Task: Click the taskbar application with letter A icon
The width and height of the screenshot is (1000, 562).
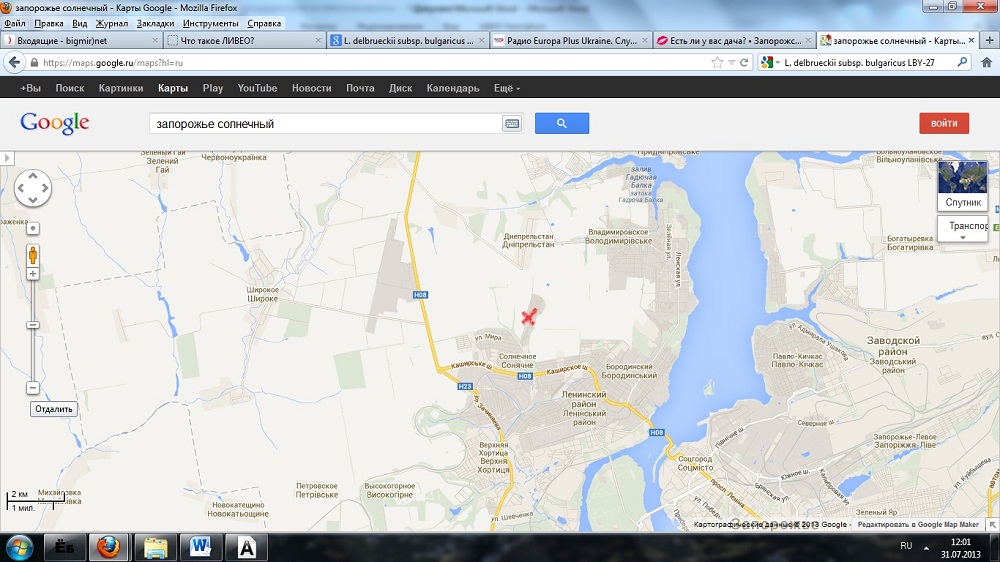Action: (247, 547)
